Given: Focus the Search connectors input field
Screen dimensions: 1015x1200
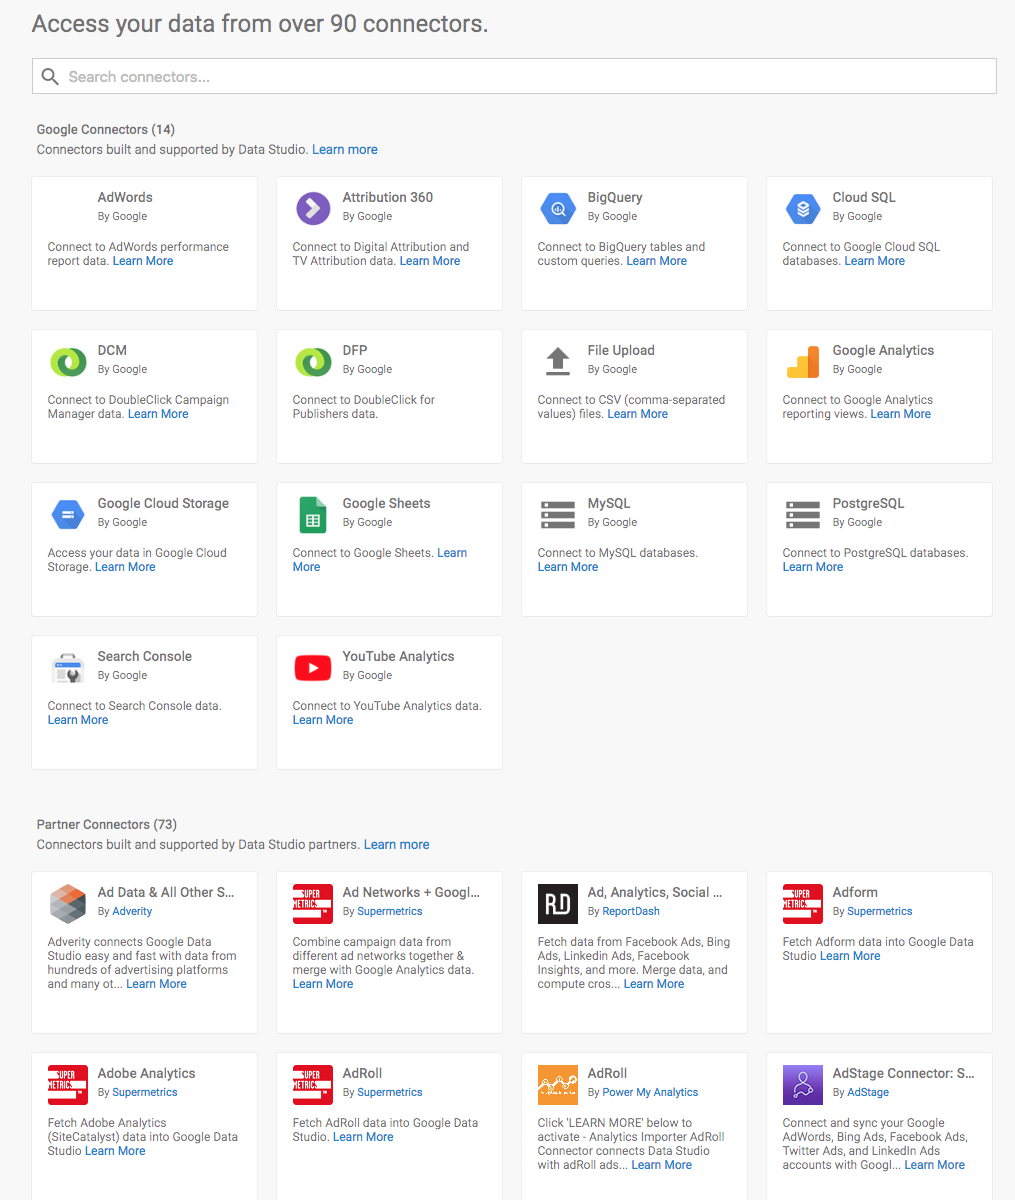Looking at the screenshot, I should coord(514,77).
